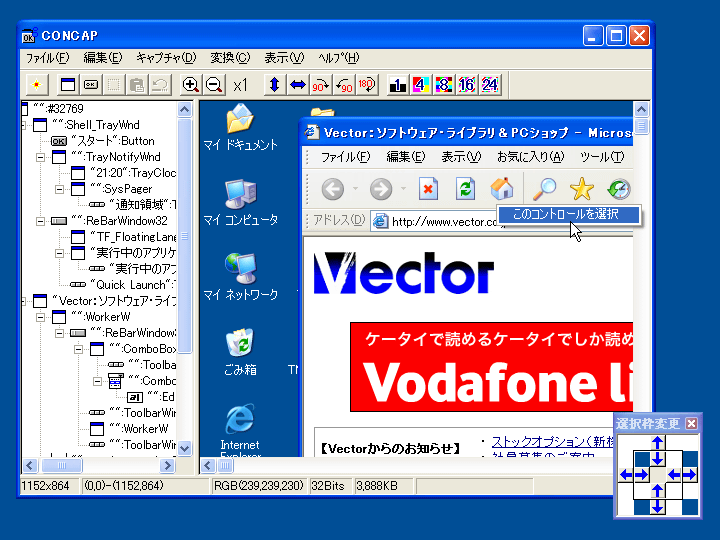Image resolution: width=720 pixels, height=540 pixels.
Task: Click マイ ドキュメント icon in captured desktop
Action: point(240,128)
